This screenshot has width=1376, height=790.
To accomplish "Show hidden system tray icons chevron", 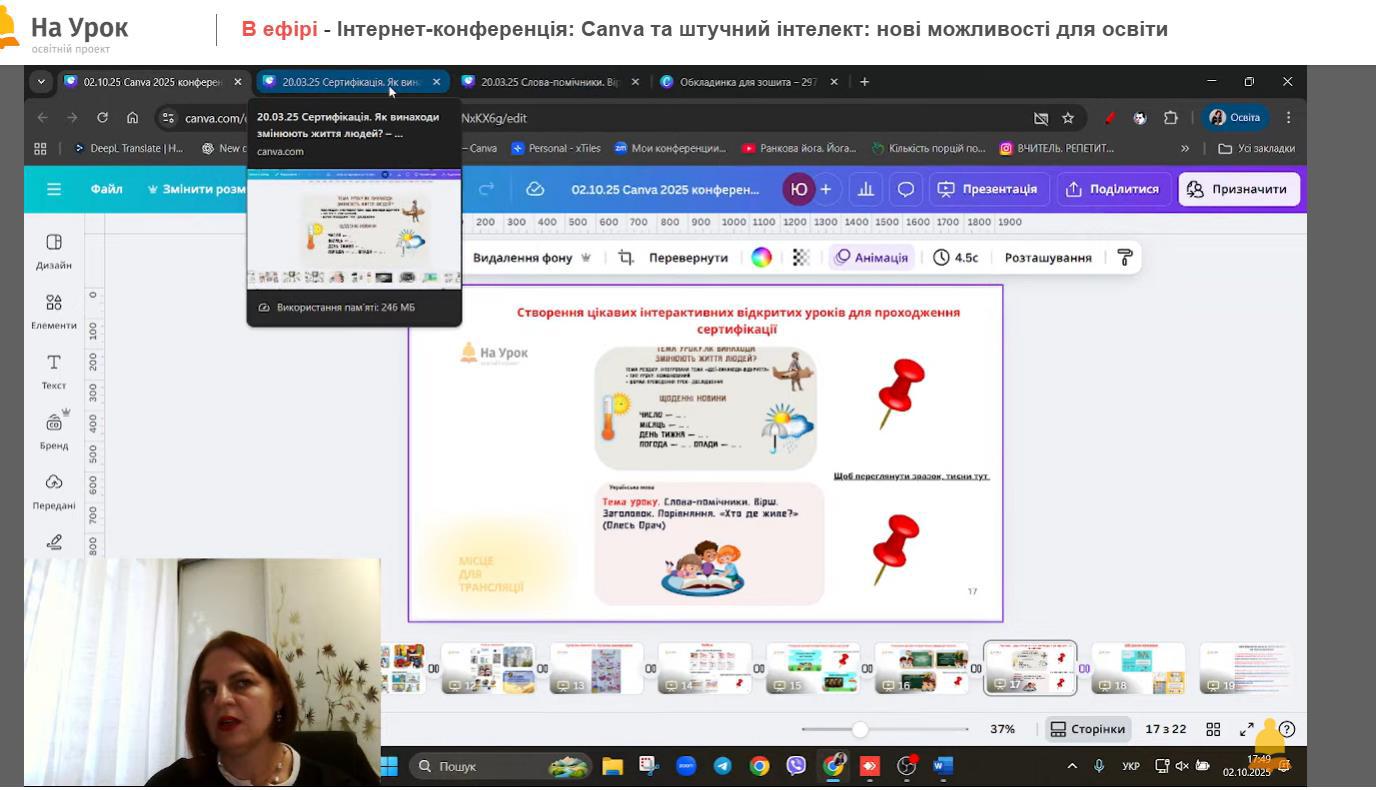I will (1072, 767).
